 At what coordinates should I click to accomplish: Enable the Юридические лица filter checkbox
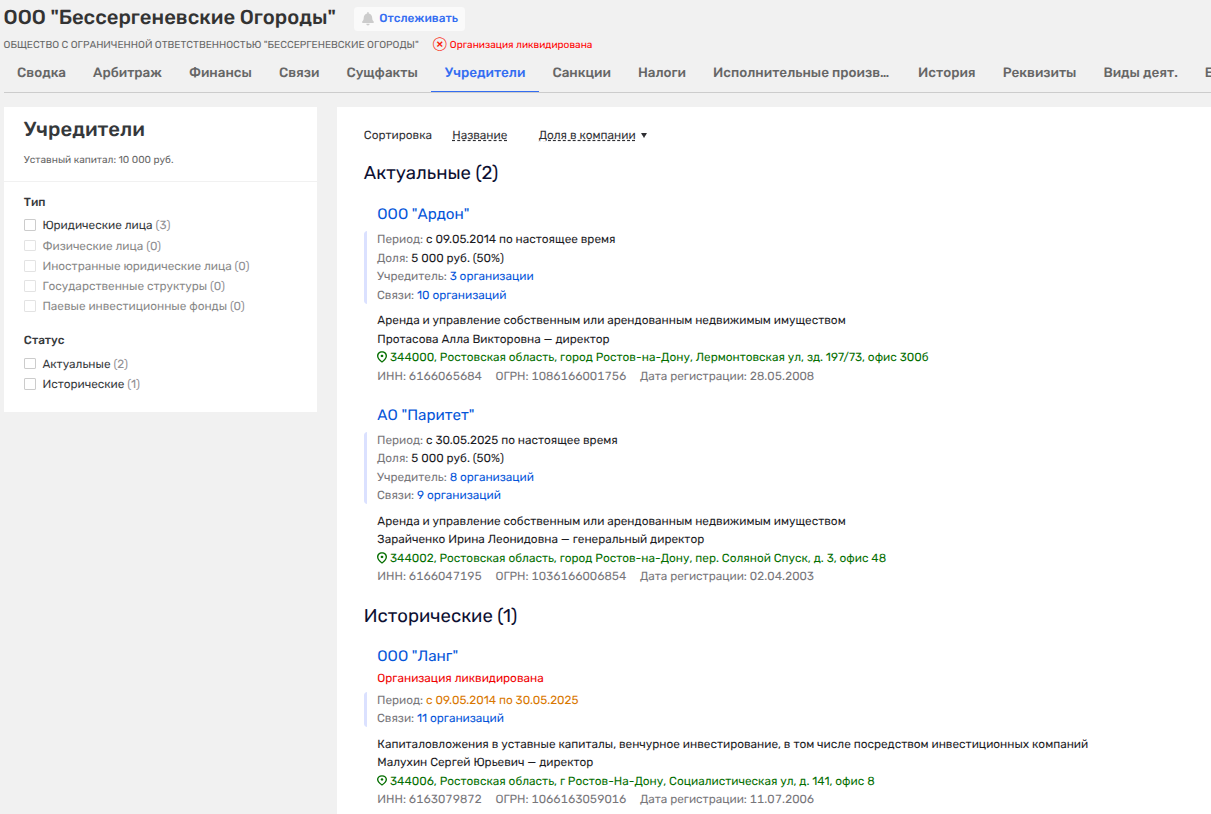click(x=30, y=225)
